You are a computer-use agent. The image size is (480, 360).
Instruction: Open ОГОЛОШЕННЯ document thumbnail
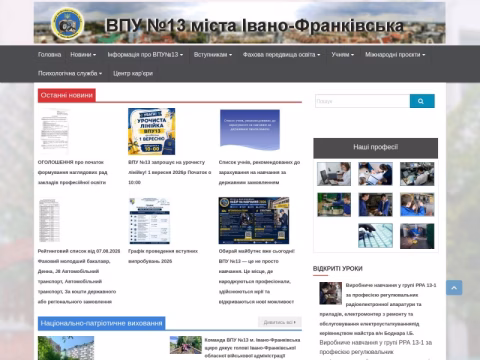click(x=54, y=132)
